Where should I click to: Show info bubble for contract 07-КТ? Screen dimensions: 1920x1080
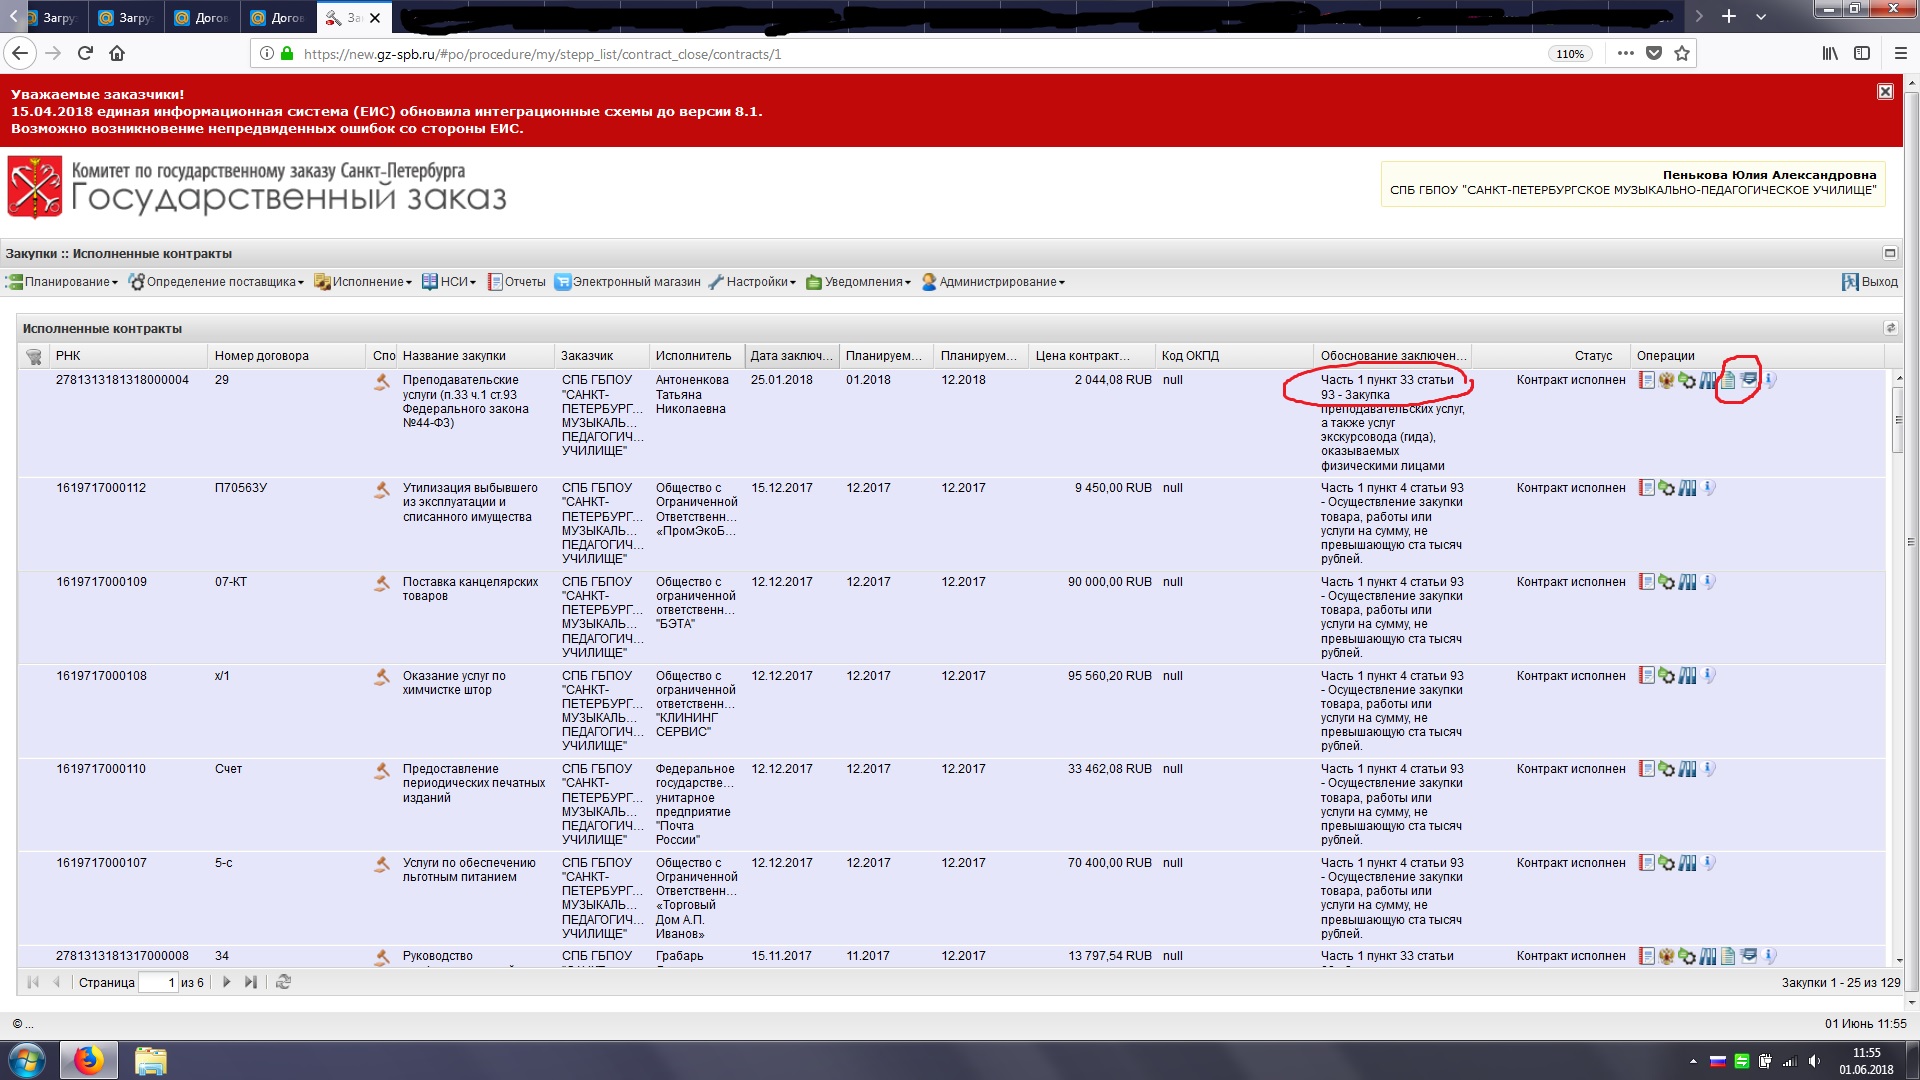[1709, 582]
